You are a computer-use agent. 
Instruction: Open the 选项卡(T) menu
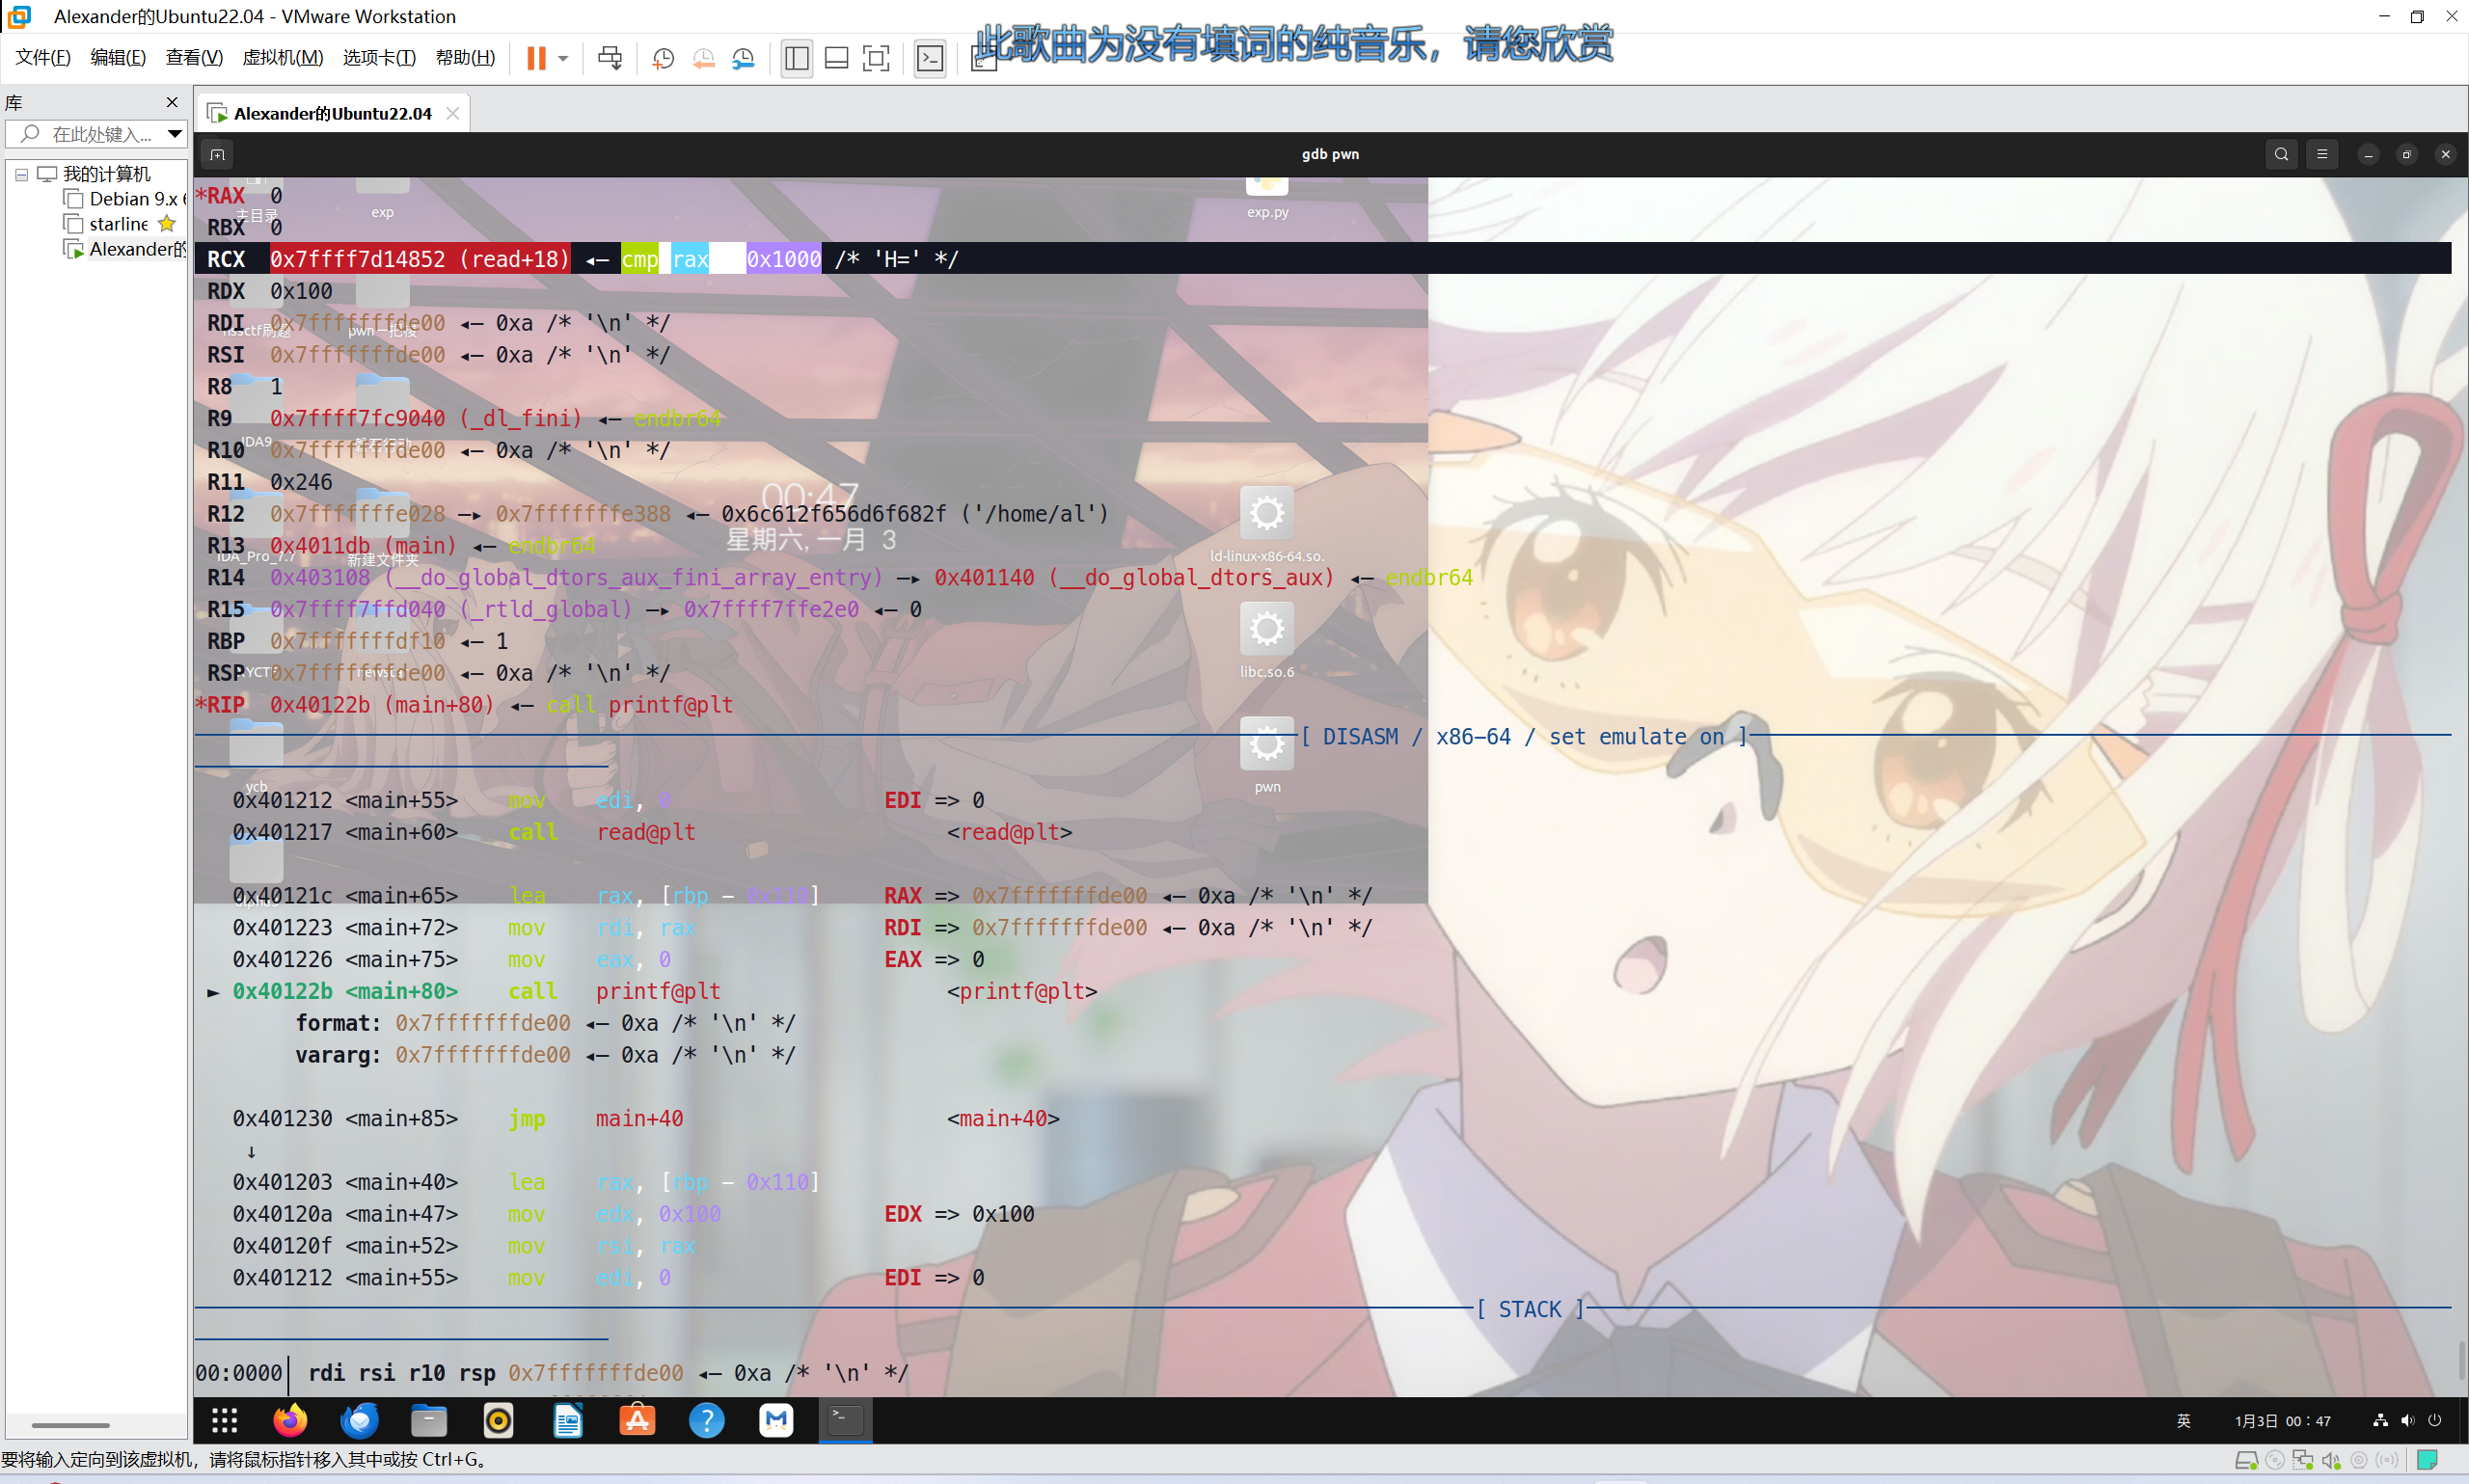[379, 58]
